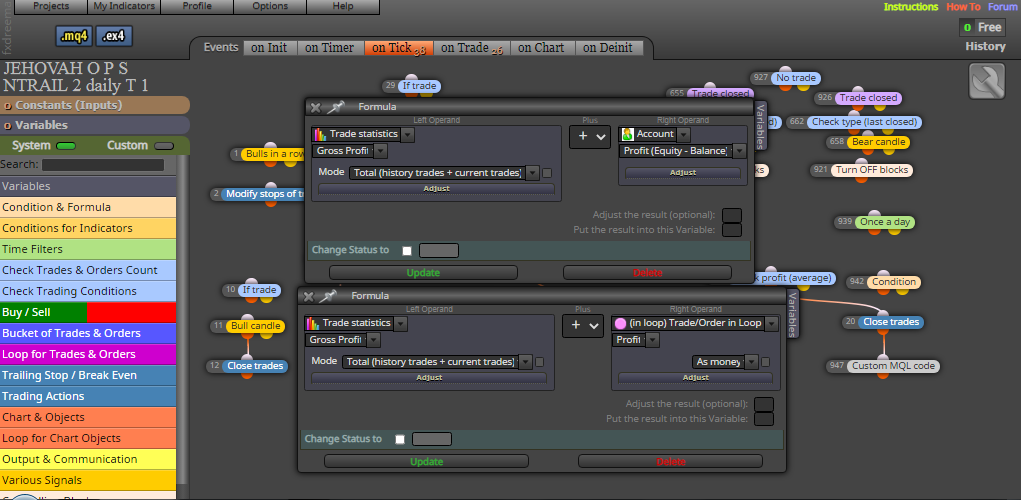The height and width of the screenshot is (500, 1021).
Task: Switch to the on Init tab
Action: click(x=270, y=48)
